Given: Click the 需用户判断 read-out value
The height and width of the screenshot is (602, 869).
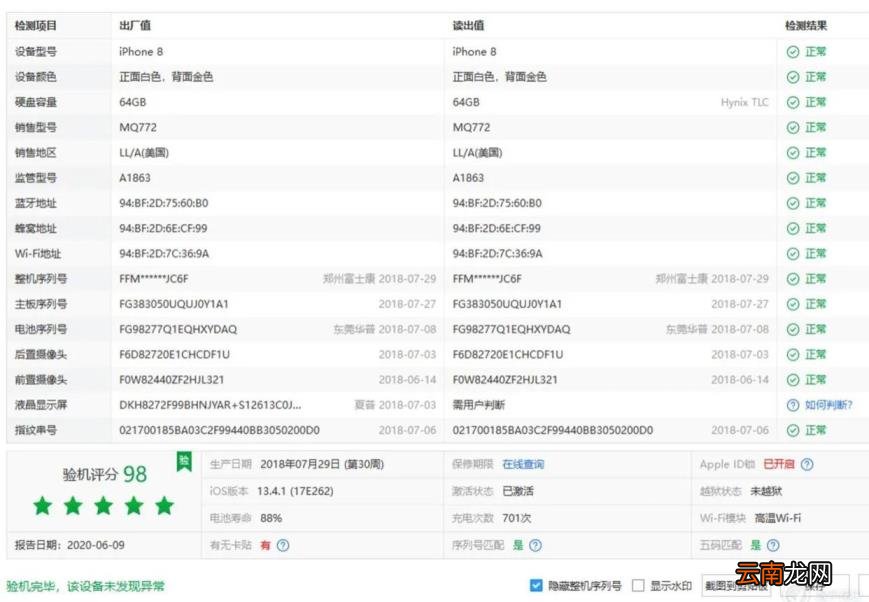Looking at the screenshot, I should 479,405.
